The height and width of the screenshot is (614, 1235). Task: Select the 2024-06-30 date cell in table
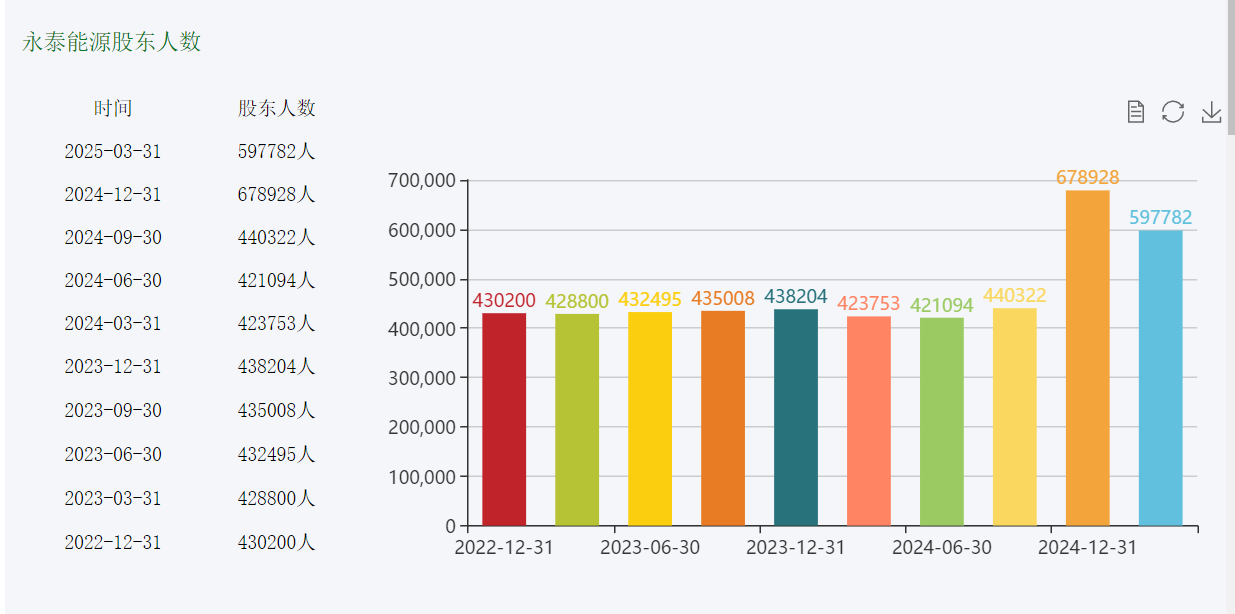click(113, 280)
